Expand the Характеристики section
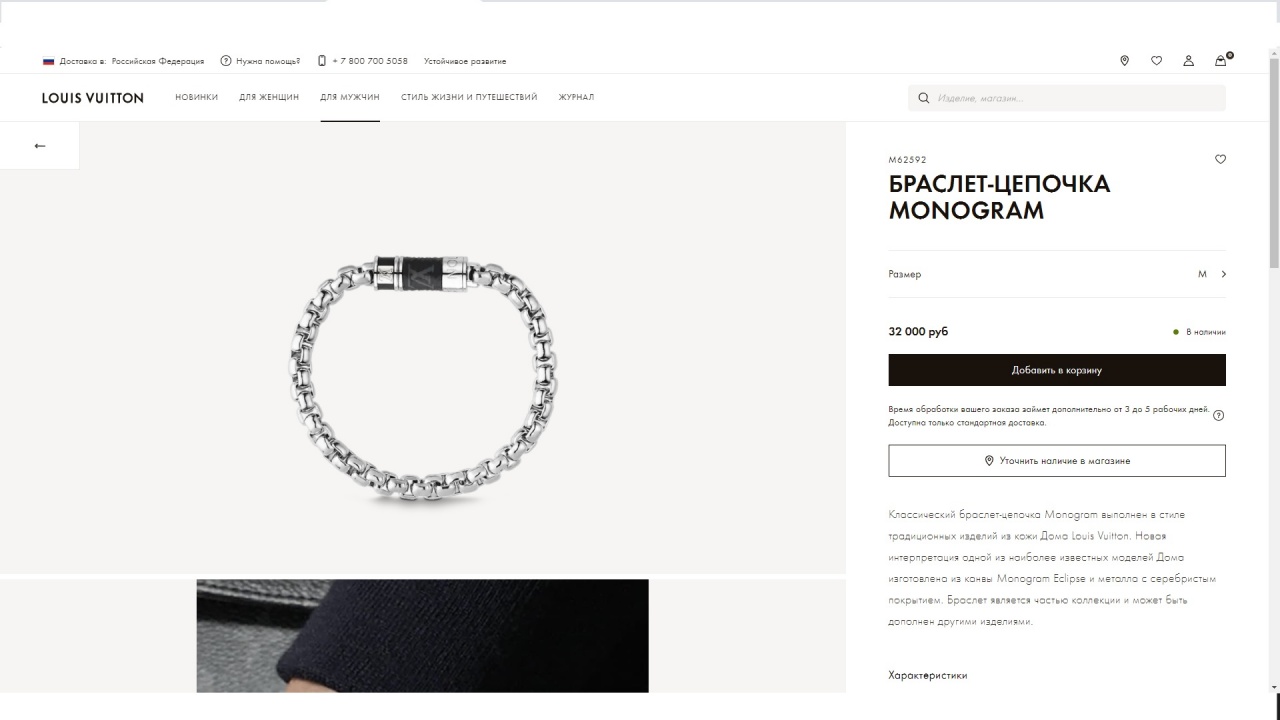This screenshot has height=720, width=1280. [928, 675]
